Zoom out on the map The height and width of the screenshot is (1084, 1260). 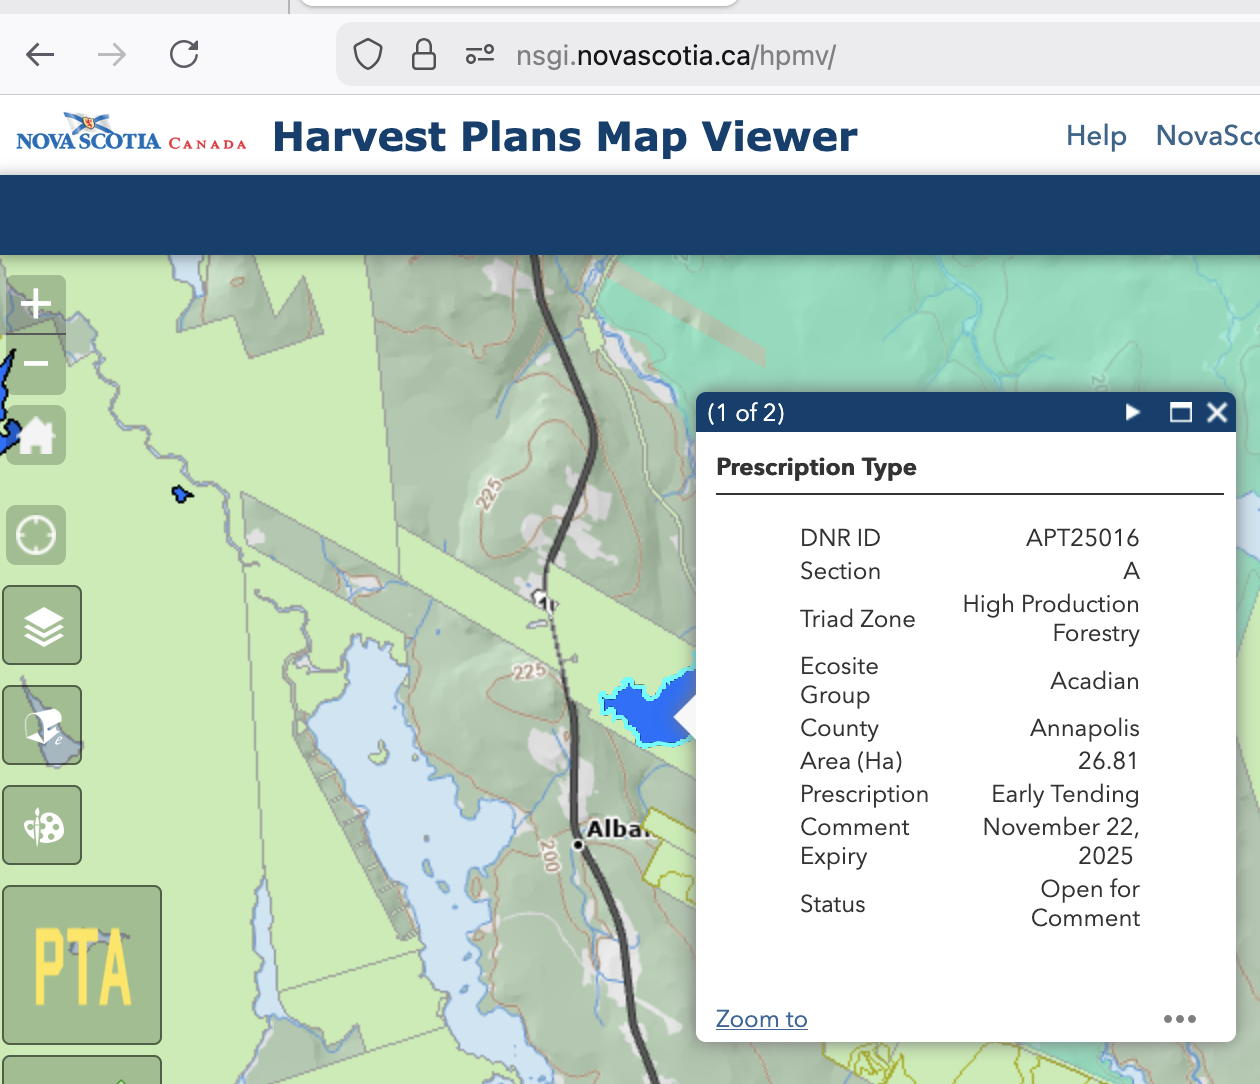[36, 364]
